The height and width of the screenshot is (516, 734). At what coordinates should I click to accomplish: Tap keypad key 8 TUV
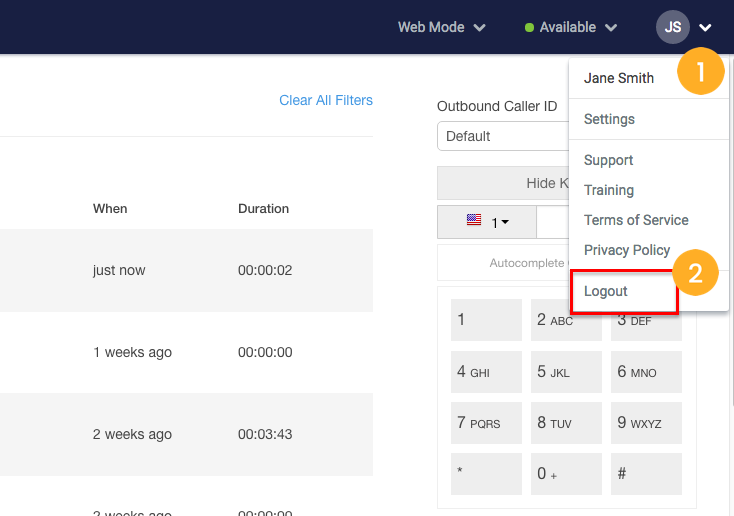pos(566,423)
